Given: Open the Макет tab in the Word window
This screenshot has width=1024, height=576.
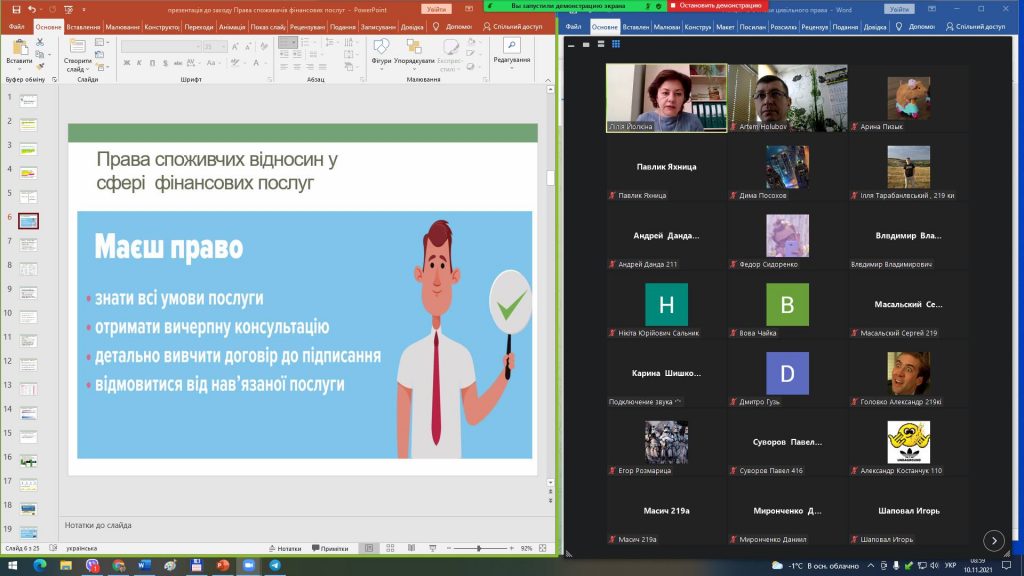Looking at the screenshot, I should 725,27.
